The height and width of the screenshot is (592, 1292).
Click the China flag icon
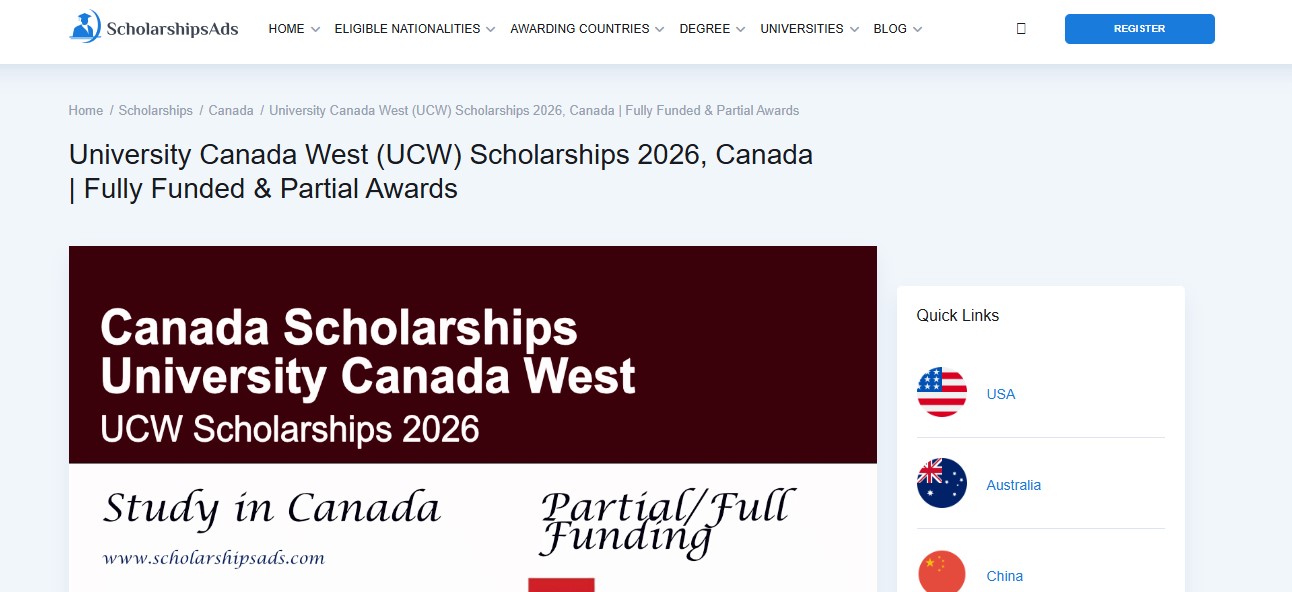(941, 572)
